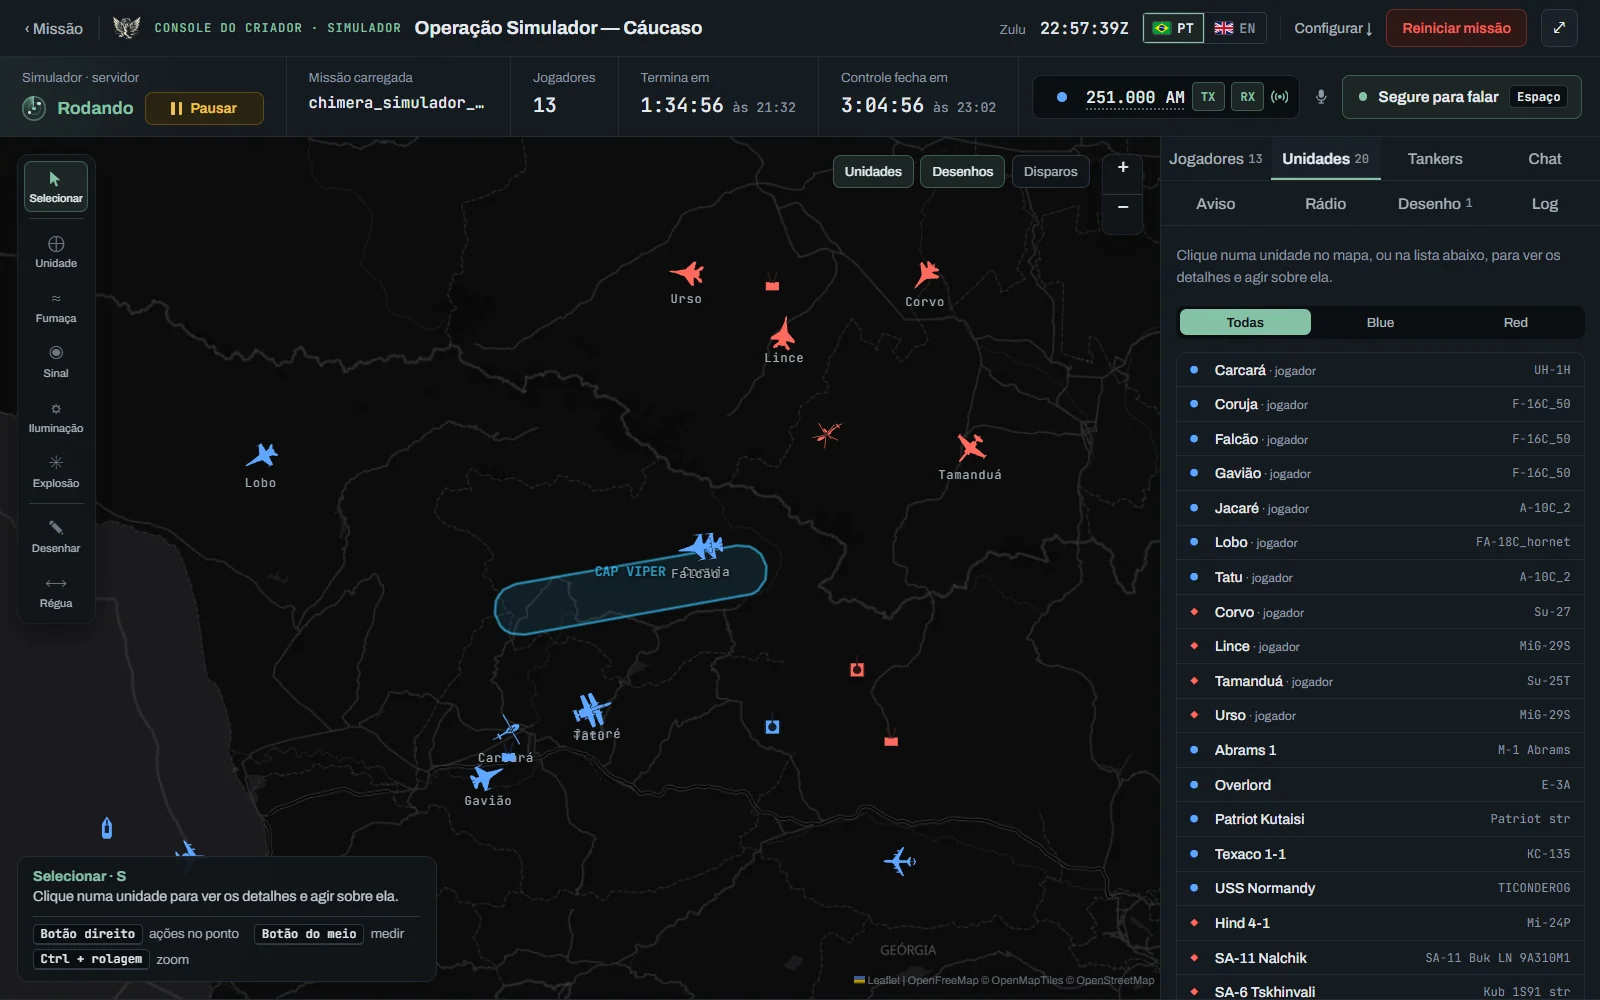Image resolution: width=1600 pixels, height=1000 pixels.
Task: Toggle the Desenhos map layer
Action: pos(962,172)
